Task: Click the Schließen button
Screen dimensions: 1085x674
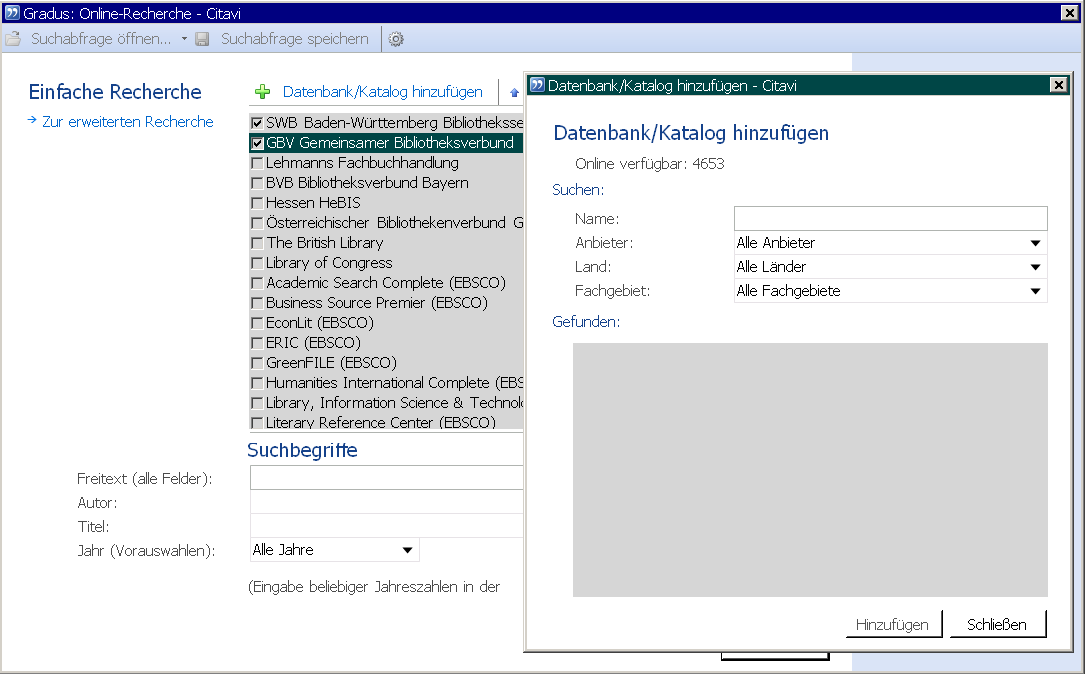Action: click(x=997, y=624)
